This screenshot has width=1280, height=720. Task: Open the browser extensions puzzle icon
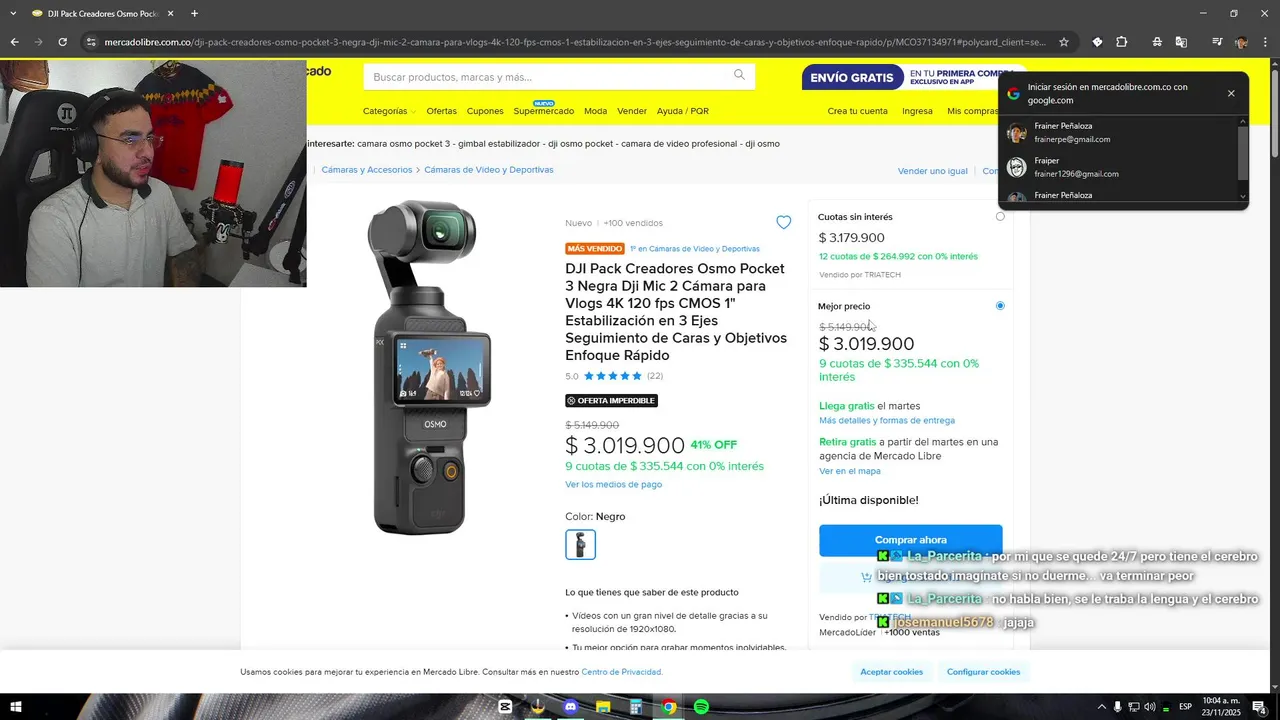[1122, 42]
